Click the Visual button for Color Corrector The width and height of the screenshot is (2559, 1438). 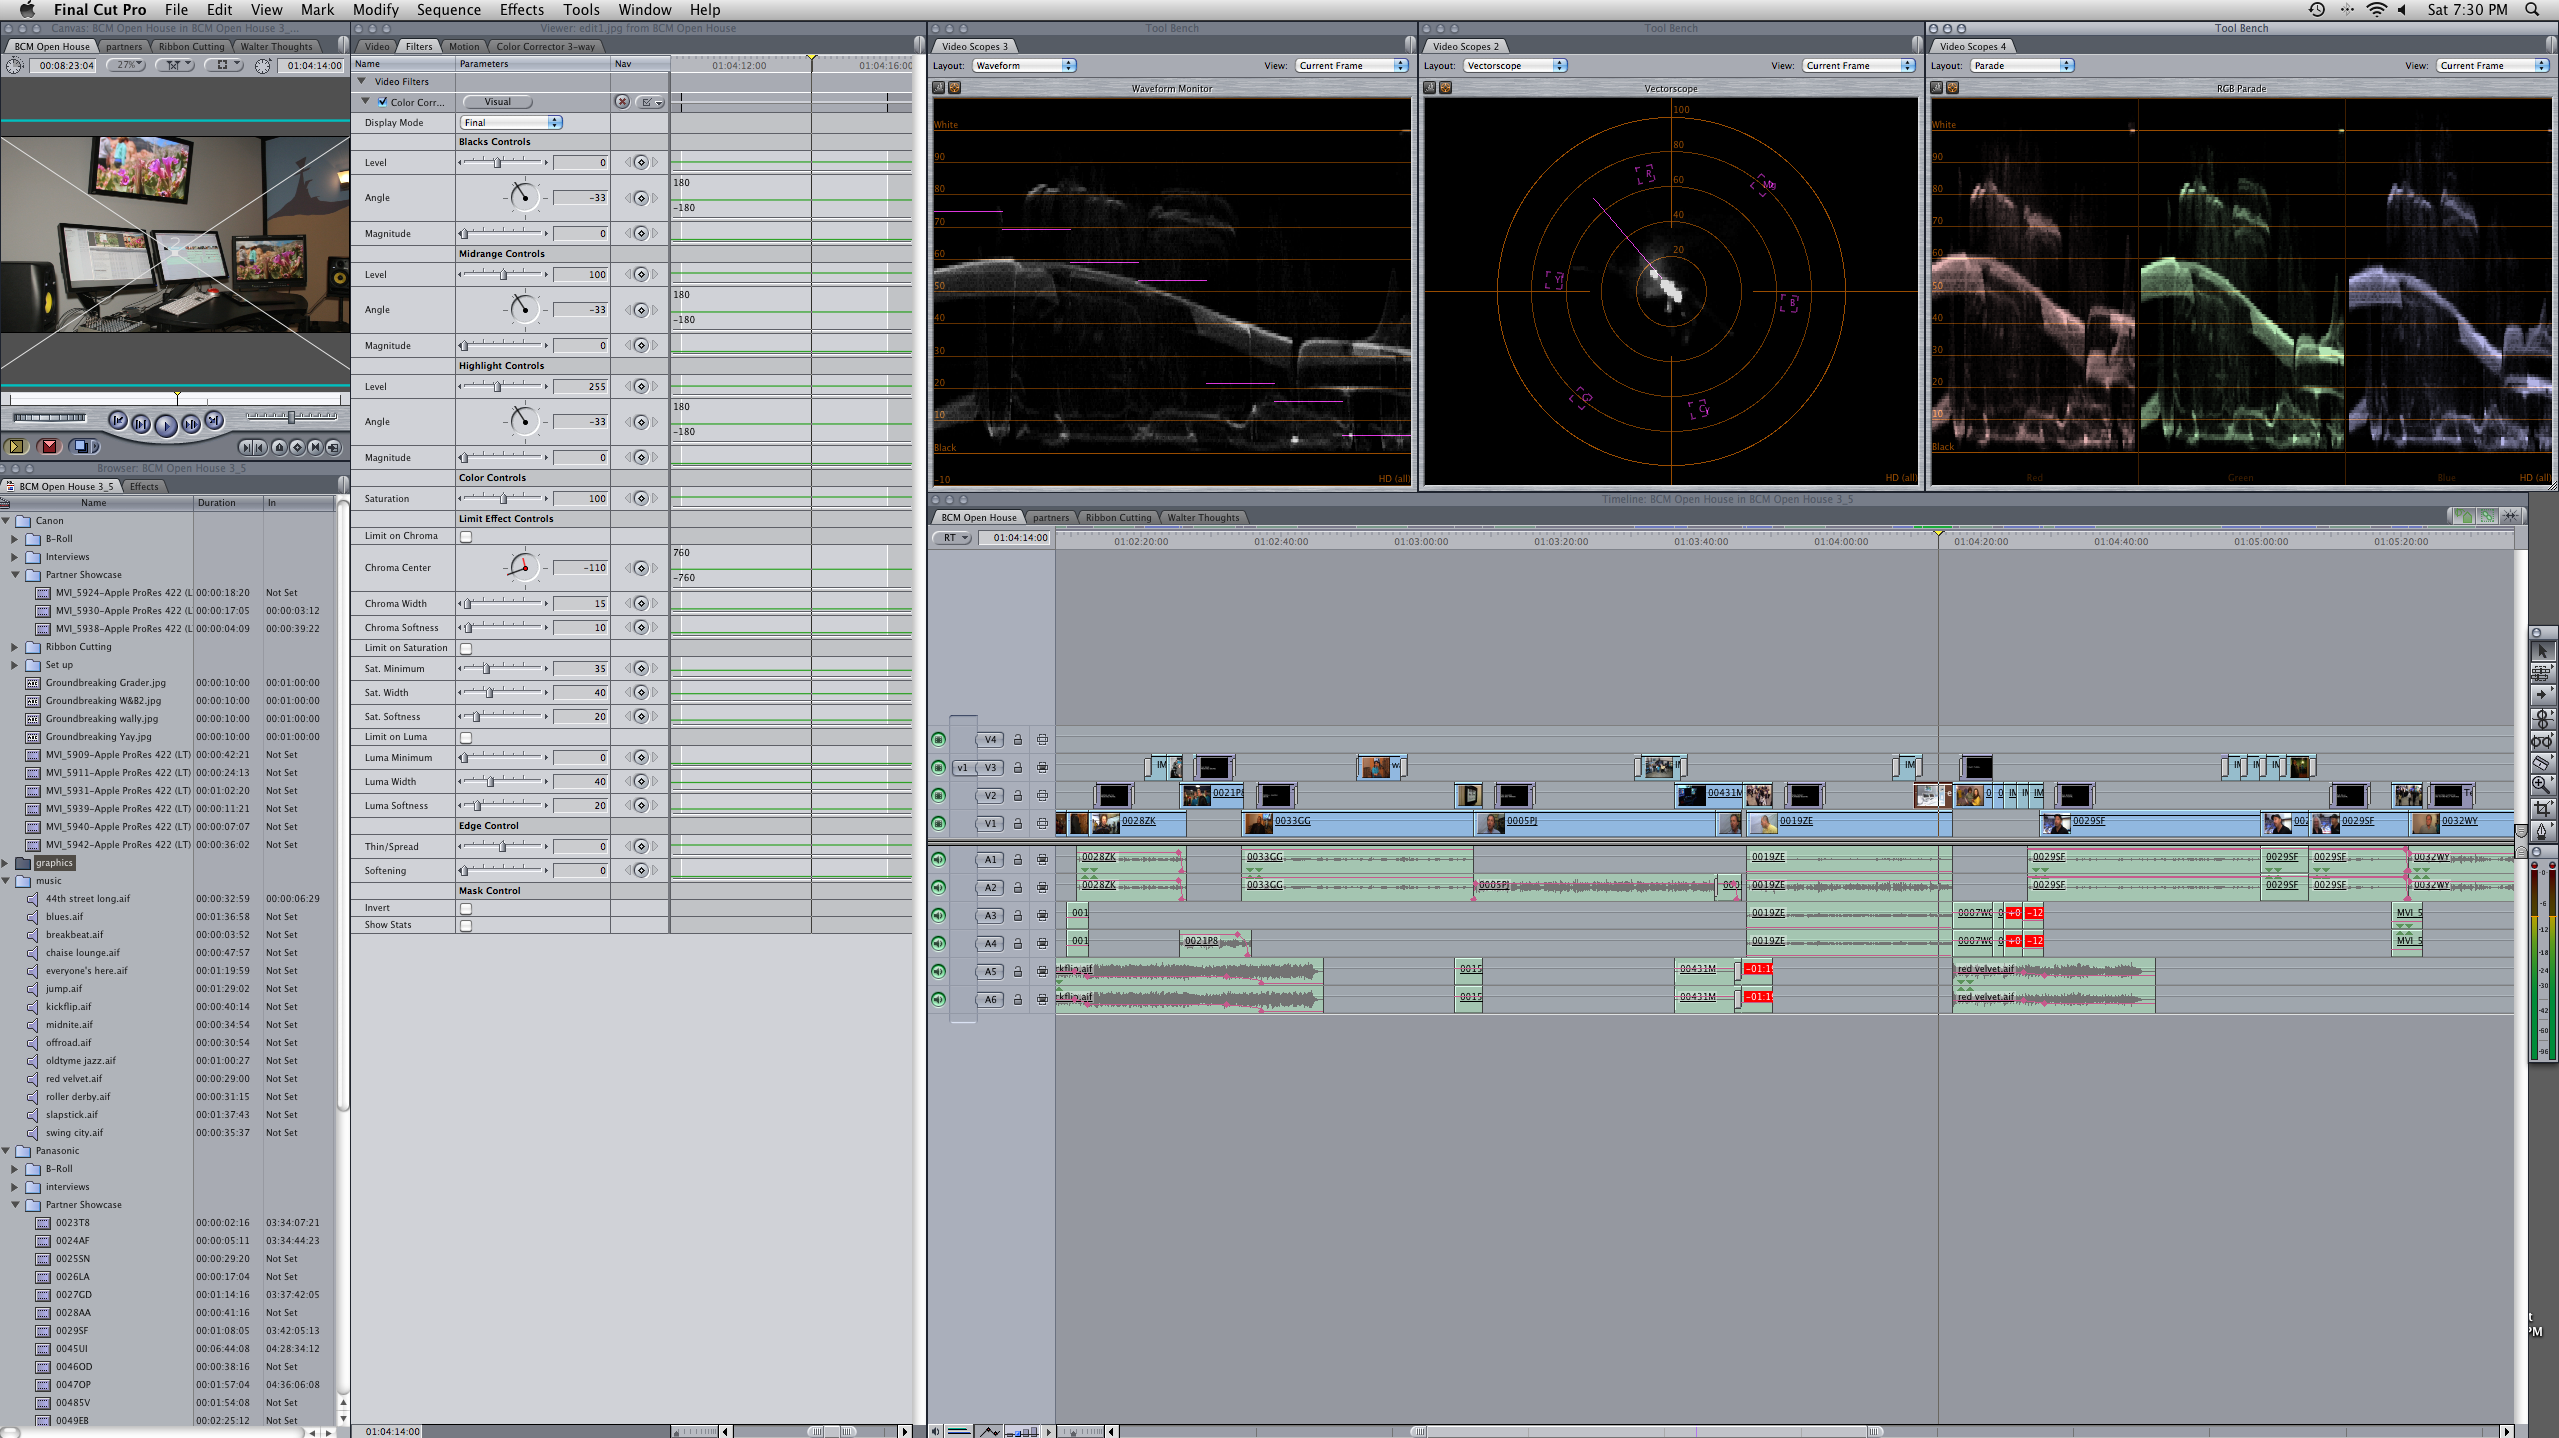497,102
